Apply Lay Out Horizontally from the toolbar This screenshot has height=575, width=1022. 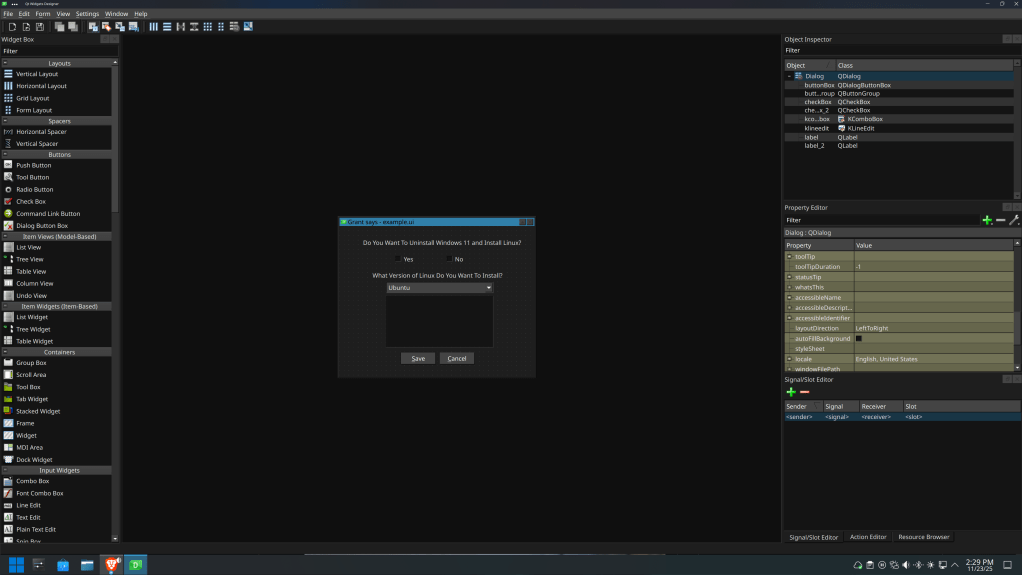(154, 27)
